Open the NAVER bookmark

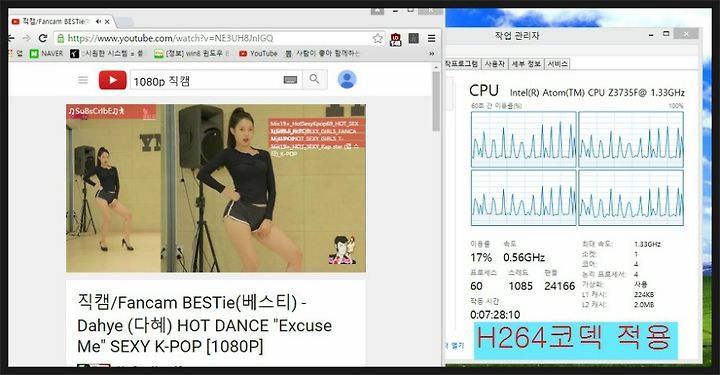[x=46, y=54]
